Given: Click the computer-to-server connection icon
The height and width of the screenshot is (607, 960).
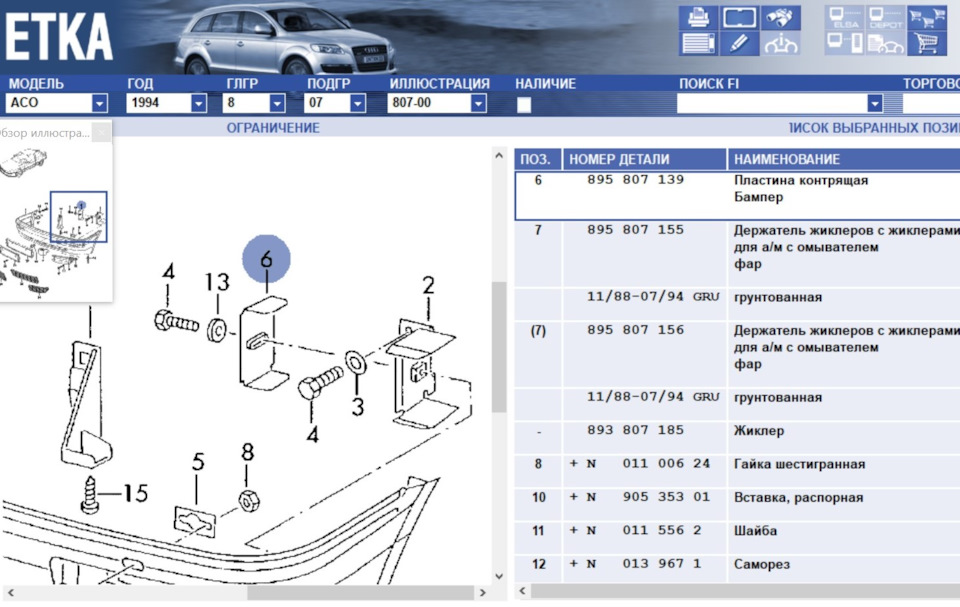Looking at the screenshot, I should click(844, 43).
